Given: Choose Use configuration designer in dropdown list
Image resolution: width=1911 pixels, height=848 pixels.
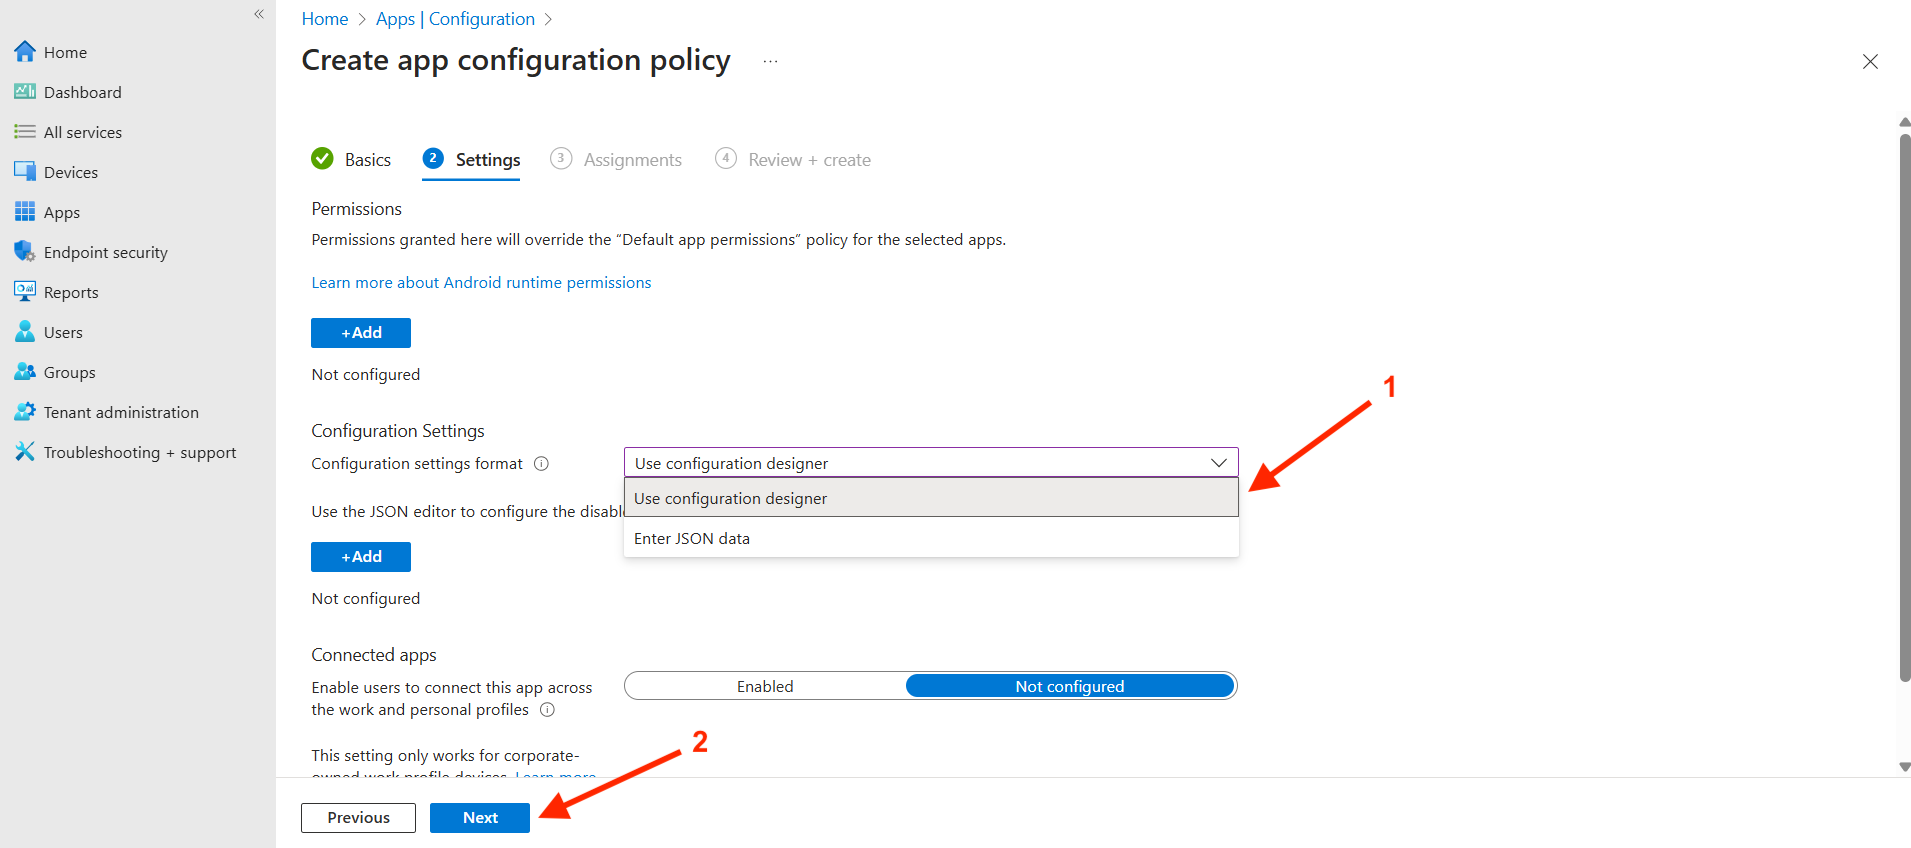Looking at the screenshot, I should click(x=730, y=498).
